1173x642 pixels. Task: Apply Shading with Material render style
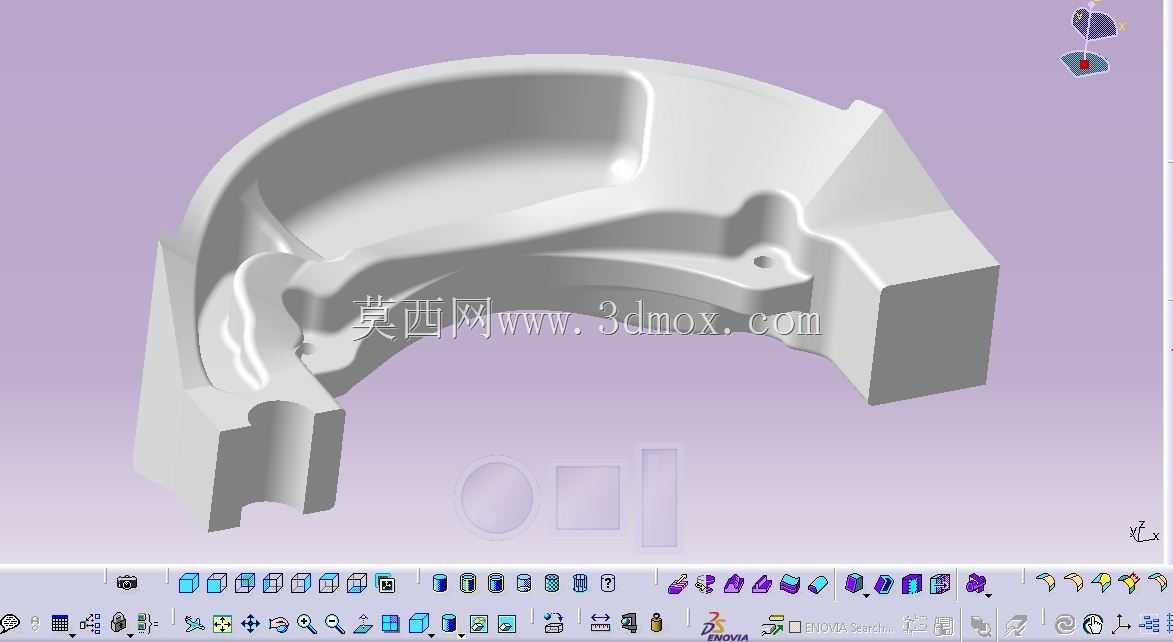(x=551, y=583)
